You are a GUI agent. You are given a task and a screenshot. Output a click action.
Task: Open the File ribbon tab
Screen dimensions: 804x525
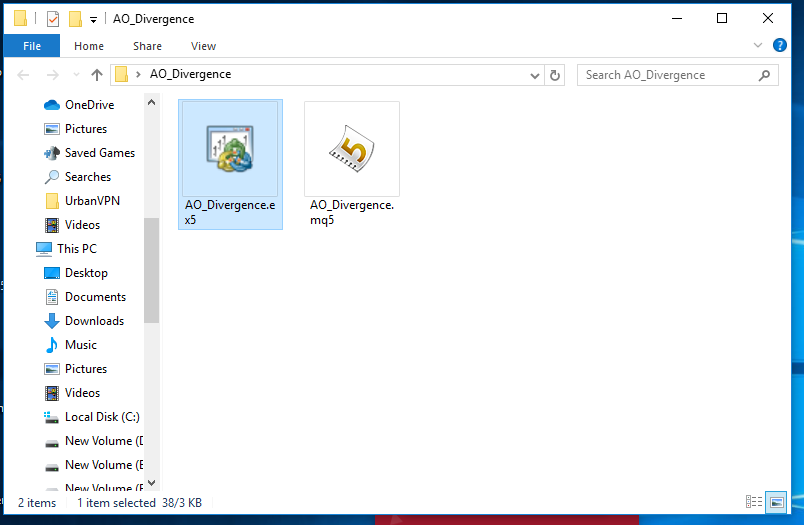pos(32,46)
